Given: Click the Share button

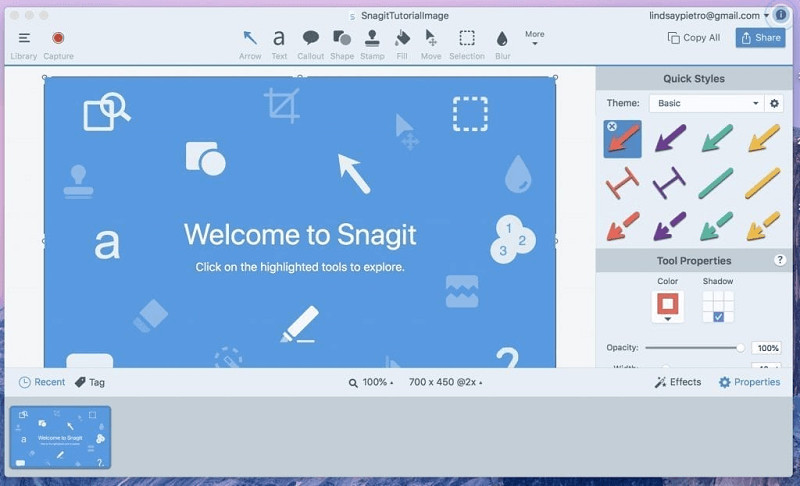Looking at the screenshot, I should click(x=760, y=38).
